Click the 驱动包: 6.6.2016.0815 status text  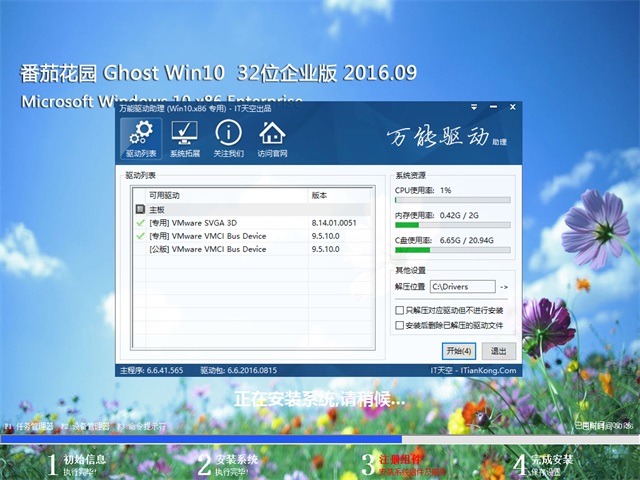(238, 370)
